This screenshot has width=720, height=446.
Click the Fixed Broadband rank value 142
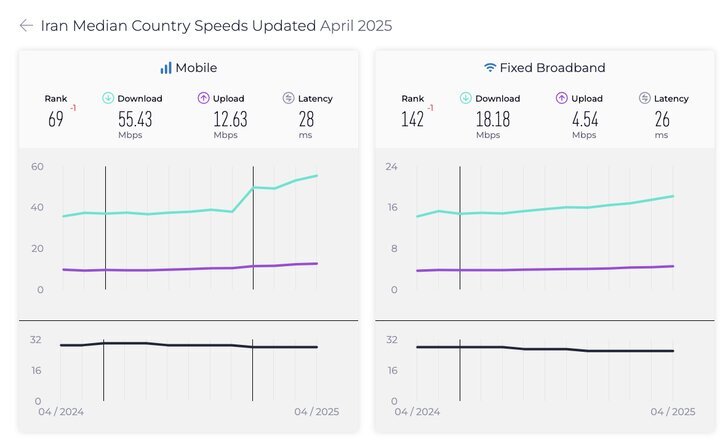[412, 119]
